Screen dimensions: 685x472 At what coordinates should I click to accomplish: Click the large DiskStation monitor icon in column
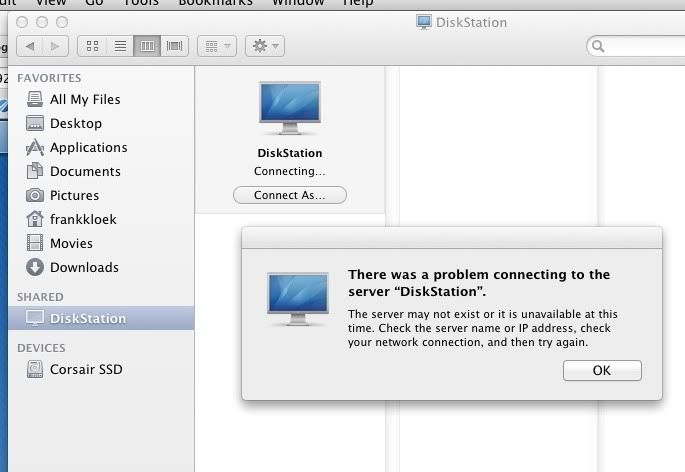(x=290, y=108)
